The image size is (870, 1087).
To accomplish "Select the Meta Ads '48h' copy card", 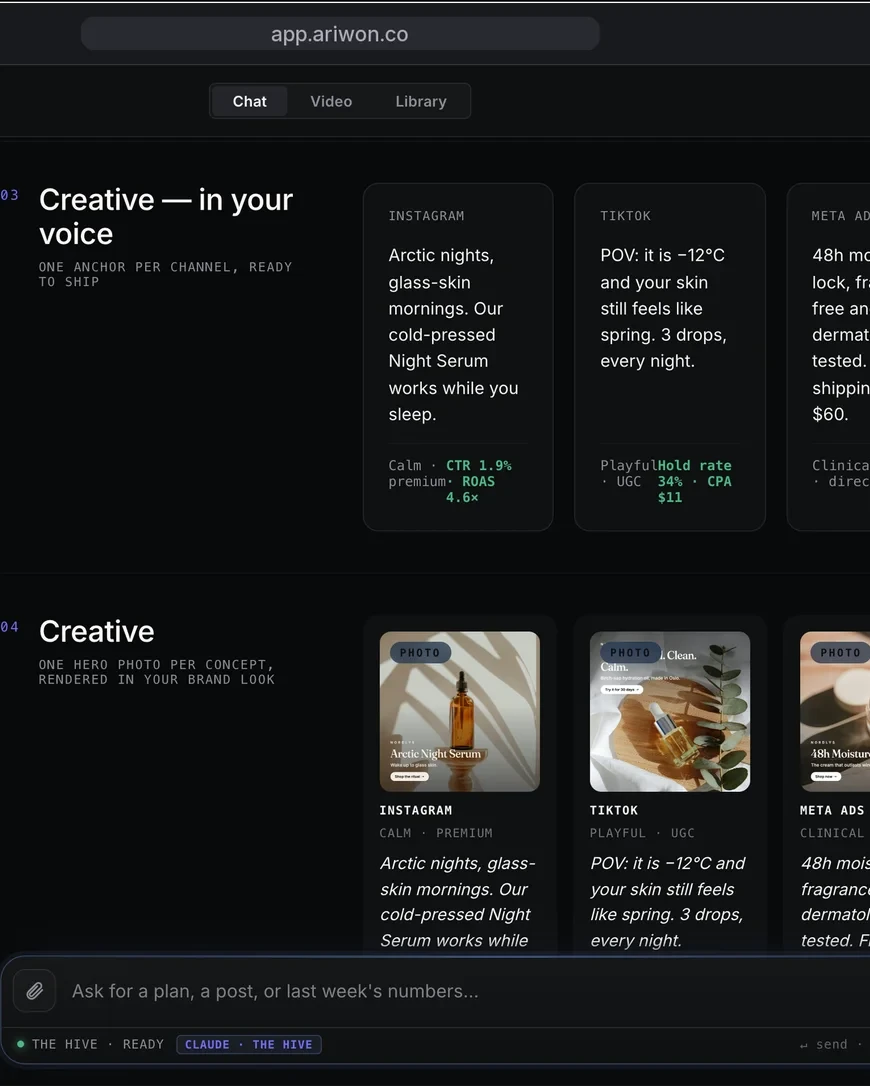I will click(829, 357).
